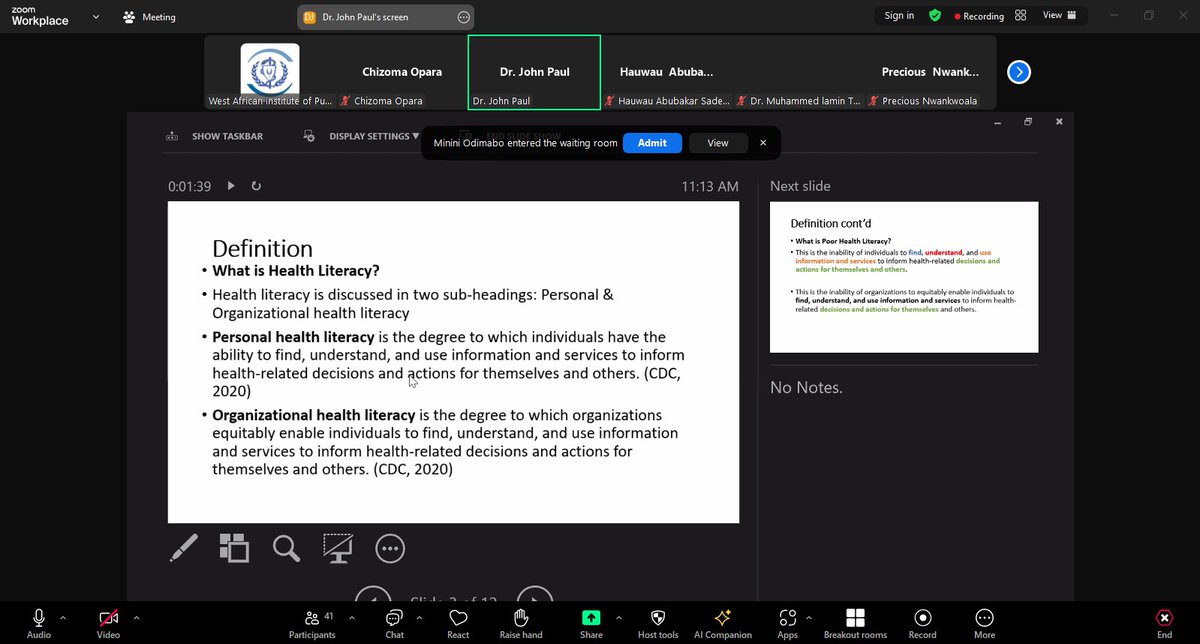Viewport: 1200px width, 644px height.
Task: Click the current Definition slide
Action: pyautogui.click(x=453, y=362)
